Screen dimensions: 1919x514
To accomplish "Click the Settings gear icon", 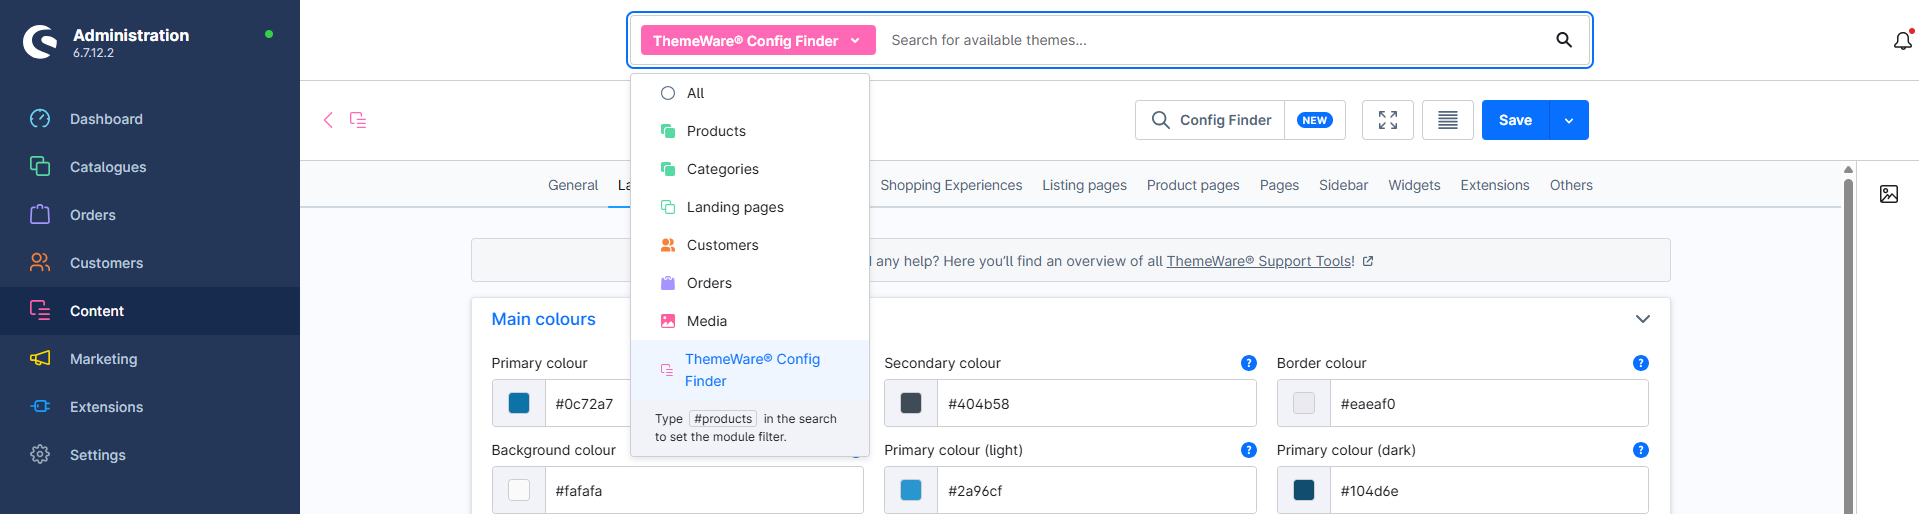I will [x=40, y=454].
